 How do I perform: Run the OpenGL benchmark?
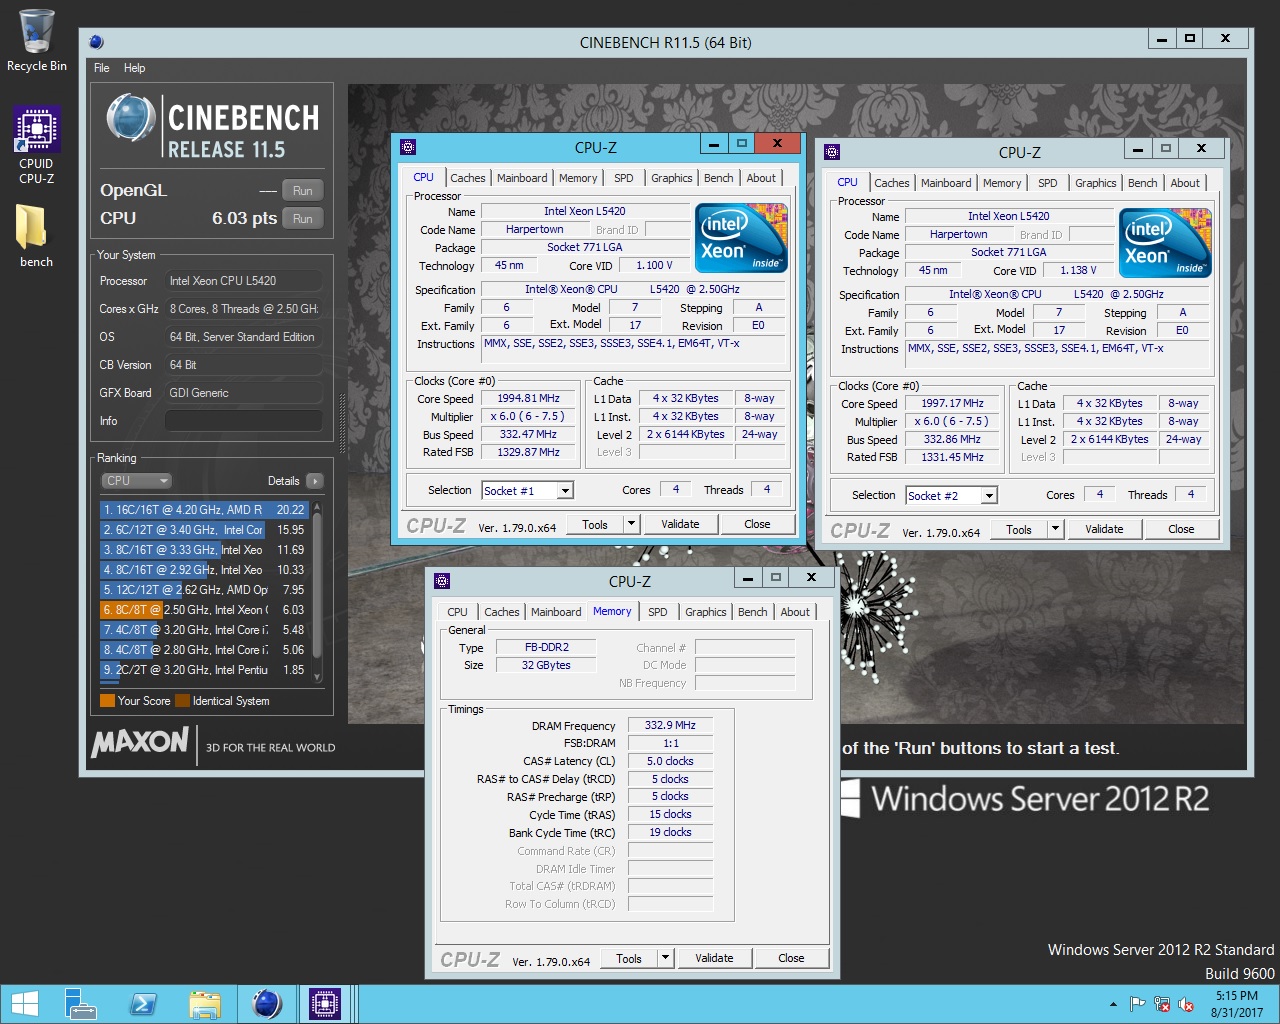tap(303, 191)
